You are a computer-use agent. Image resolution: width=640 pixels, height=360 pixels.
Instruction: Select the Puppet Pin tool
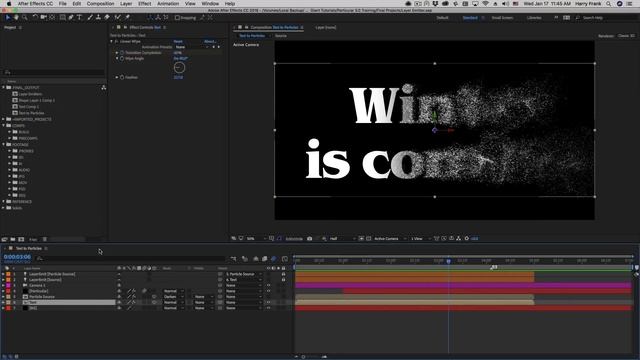click(127, 18)
